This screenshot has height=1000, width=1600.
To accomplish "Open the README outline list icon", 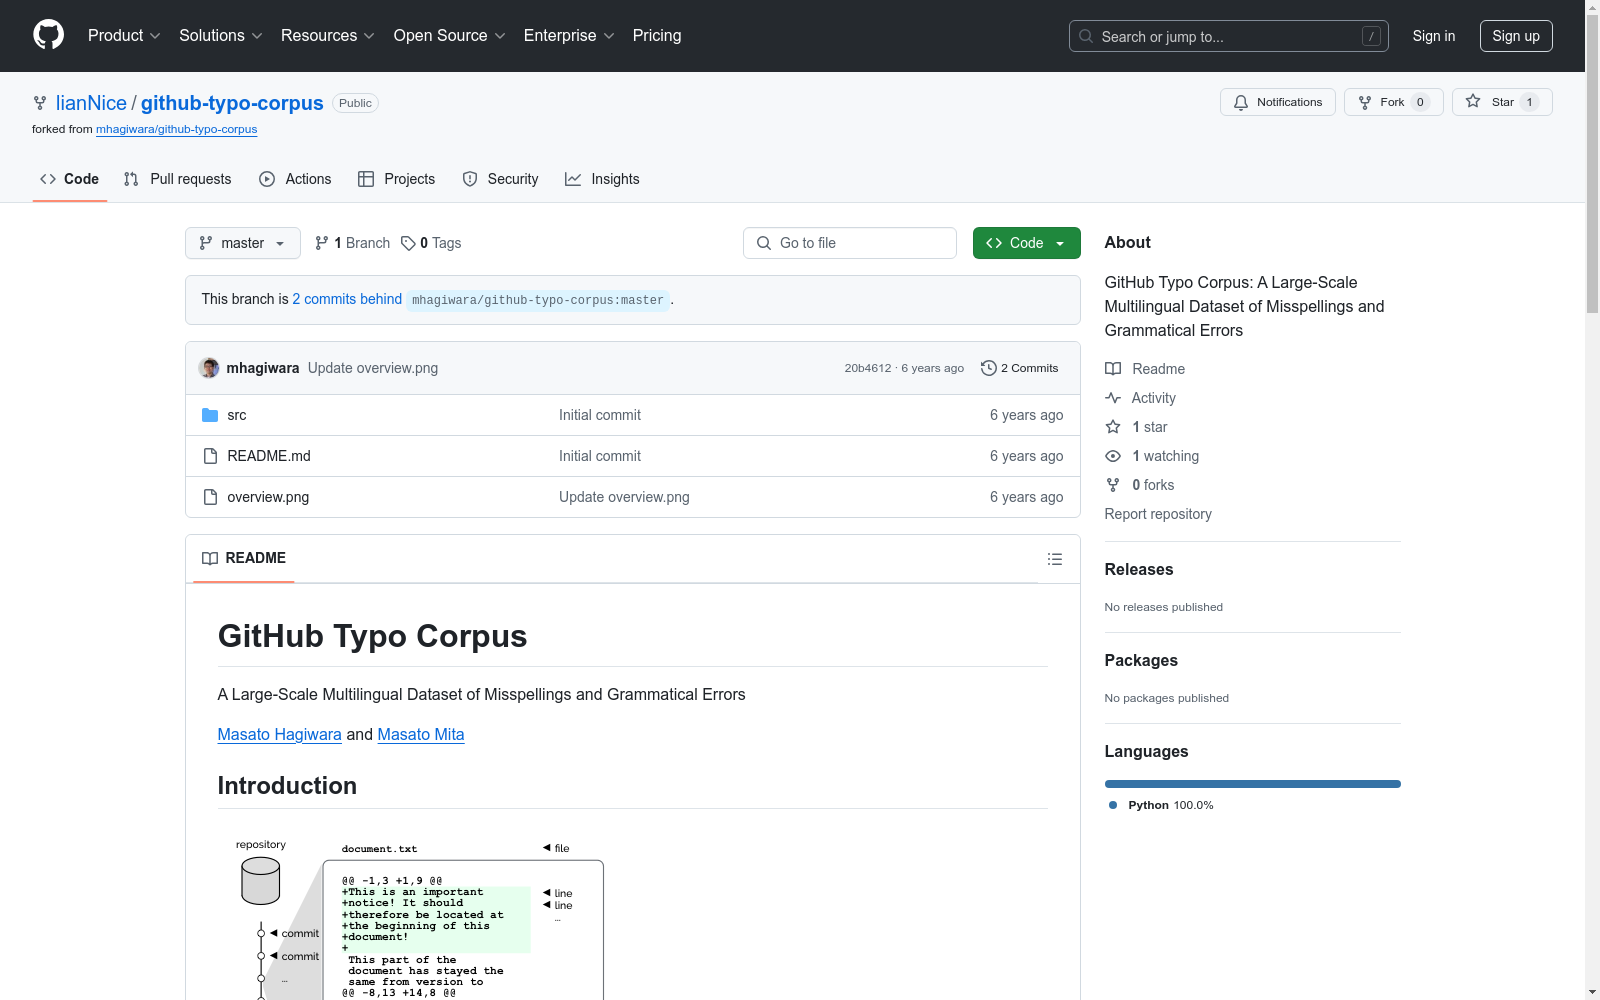I will (1055, 559).
